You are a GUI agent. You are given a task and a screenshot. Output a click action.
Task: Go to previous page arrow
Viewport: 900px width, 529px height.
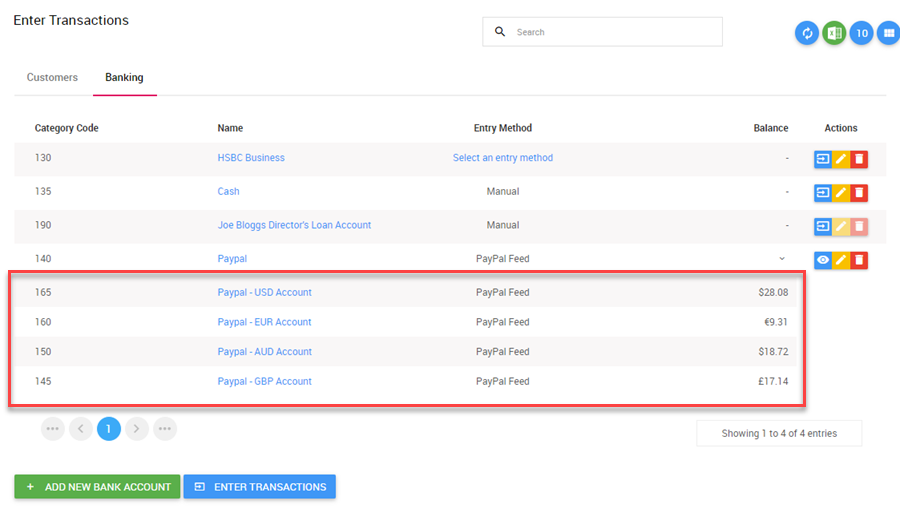pyautogui.click(x=81, y=429)
